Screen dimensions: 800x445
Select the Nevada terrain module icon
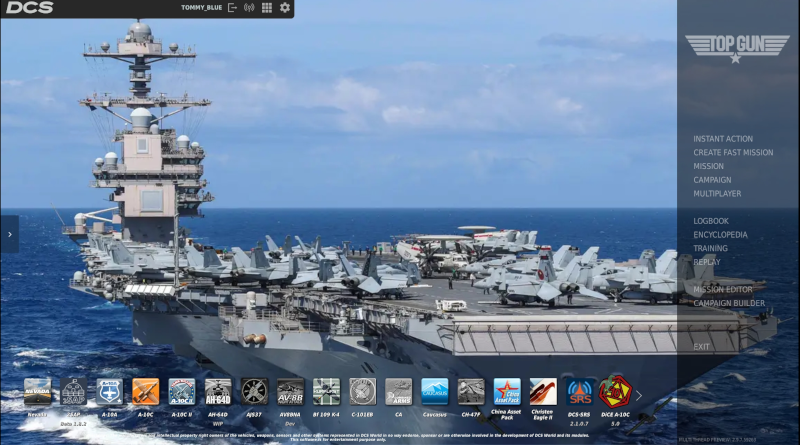tap(37, 391)
